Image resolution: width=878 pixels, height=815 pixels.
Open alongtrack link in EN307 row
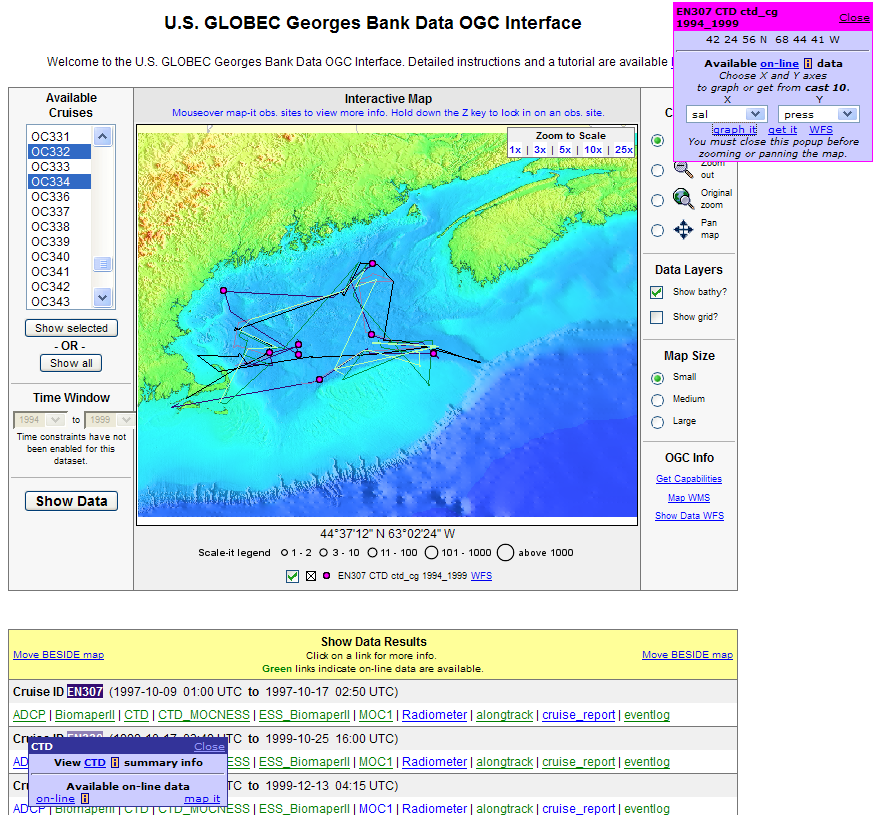click(505, 715)
